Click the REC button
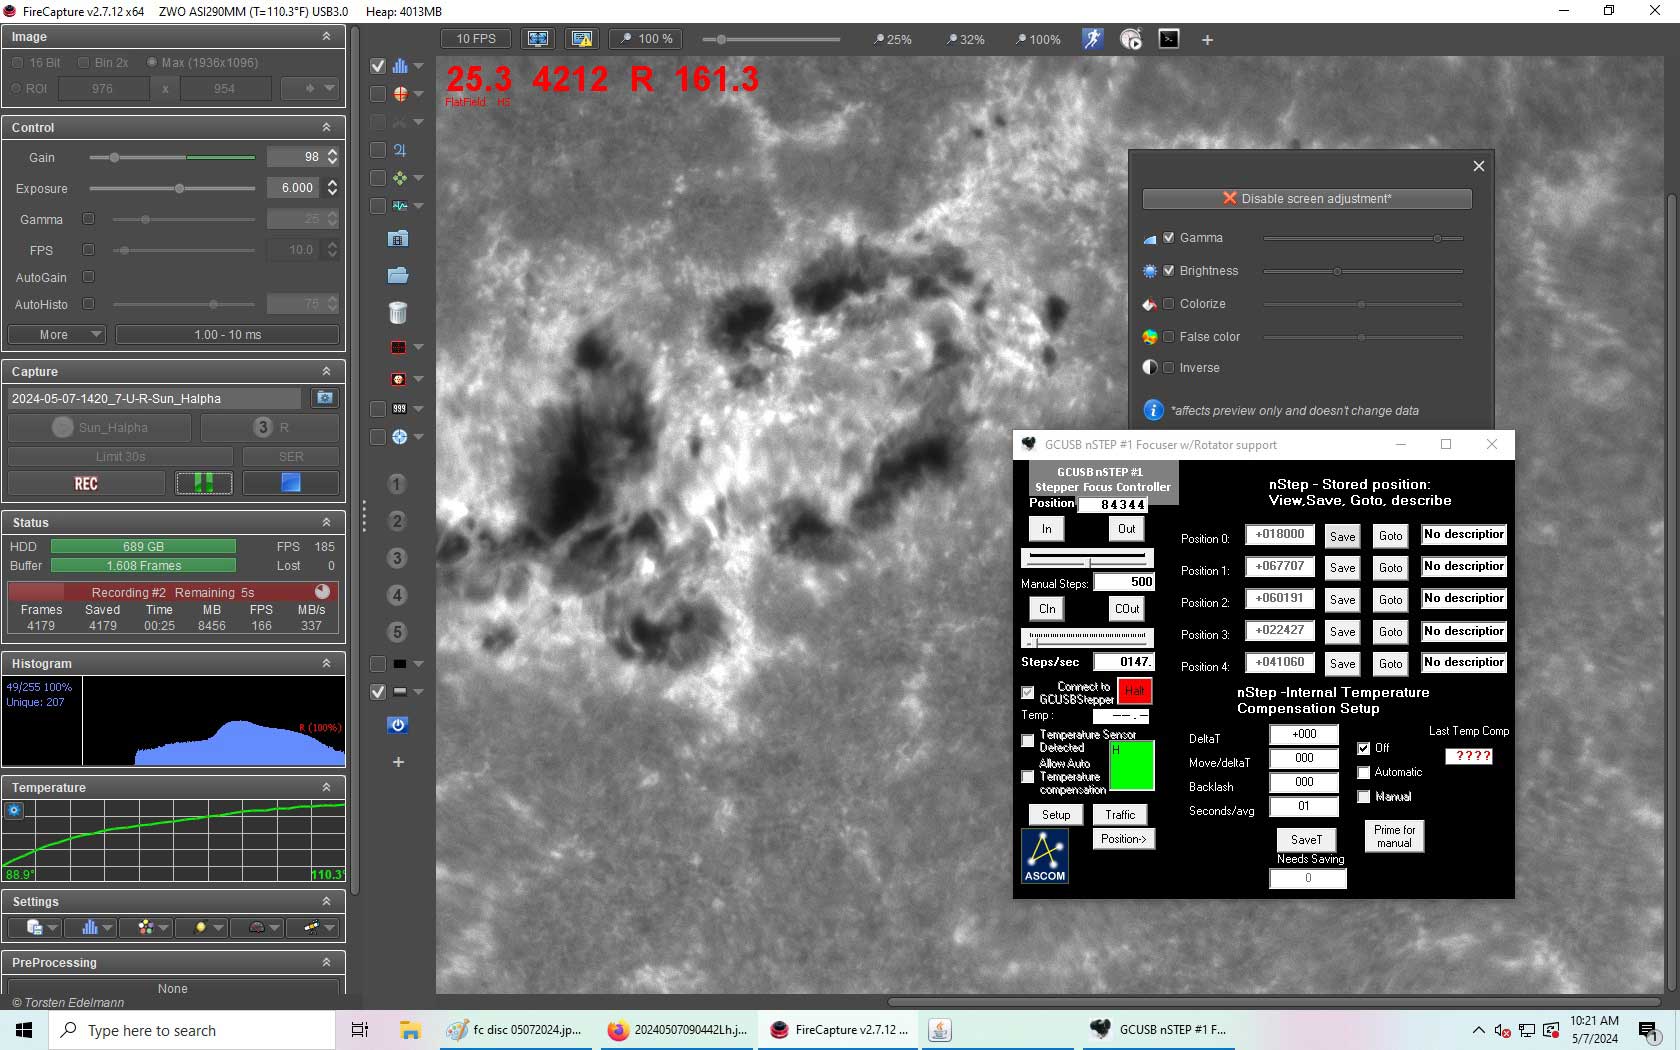This screenshot has height=1050, width=1680. [x=86, y=484]
